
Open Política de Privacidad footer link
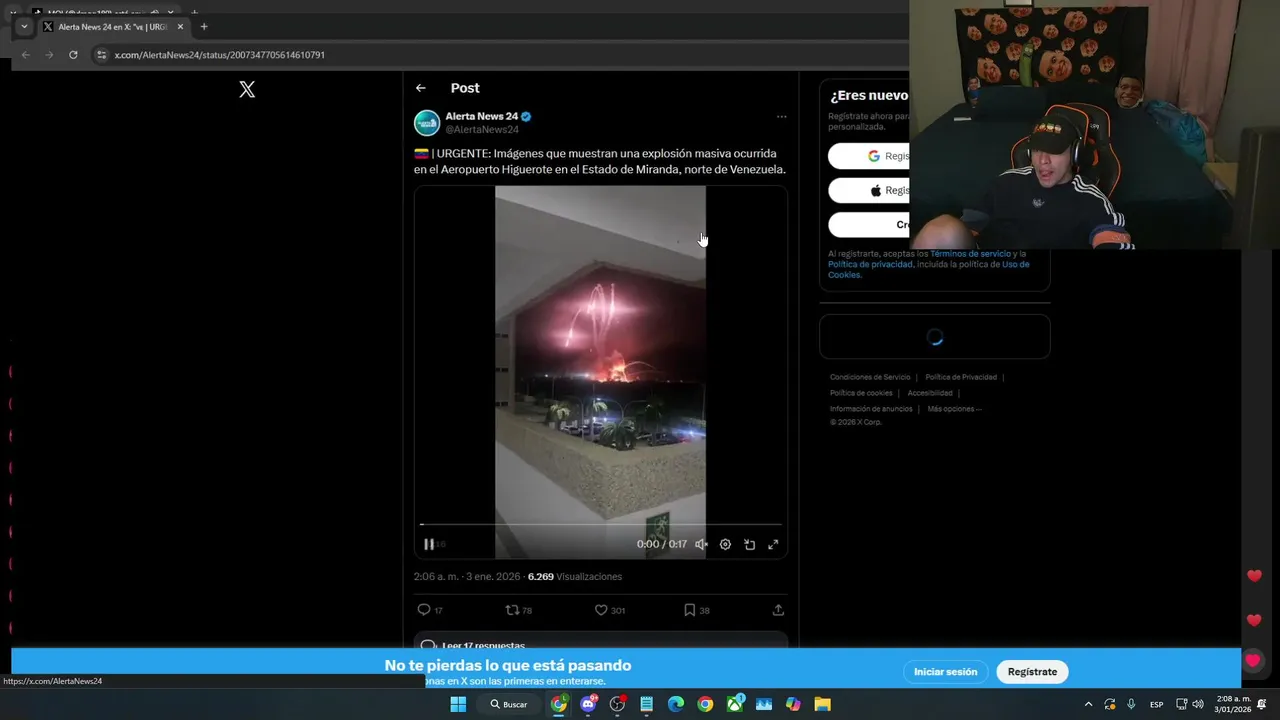(x=961, y=377)
